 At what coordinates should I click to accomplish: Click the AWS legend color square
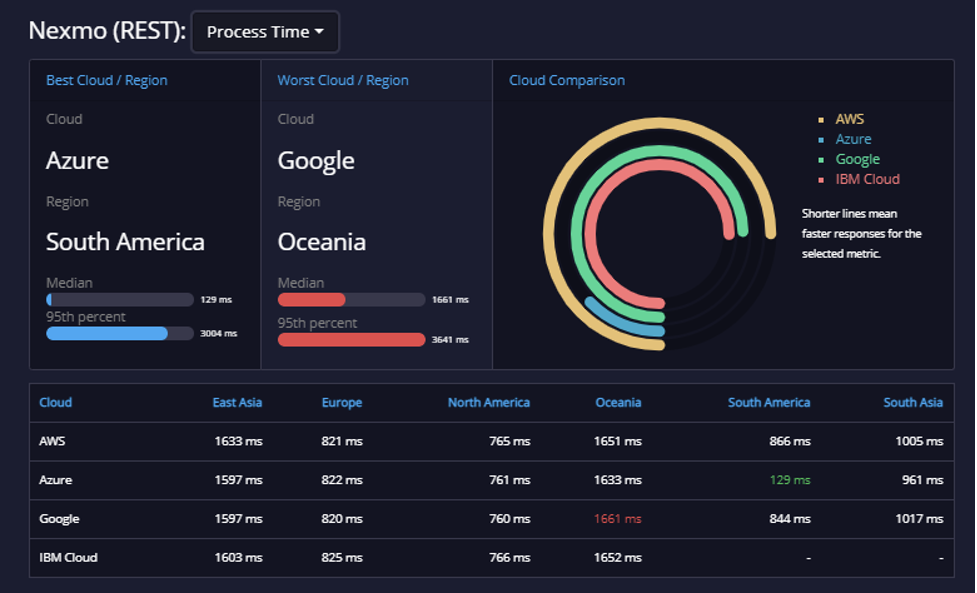[821, 120]
